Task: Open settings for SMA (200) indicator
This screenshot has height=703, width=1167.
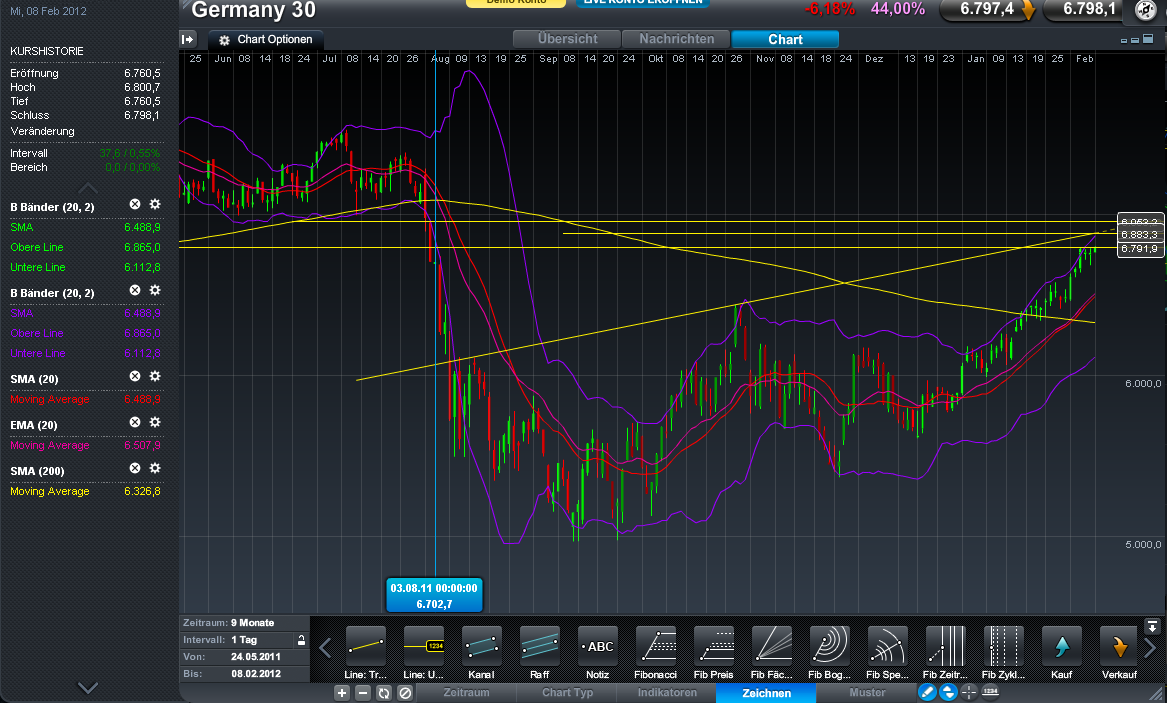Action: 155,469
